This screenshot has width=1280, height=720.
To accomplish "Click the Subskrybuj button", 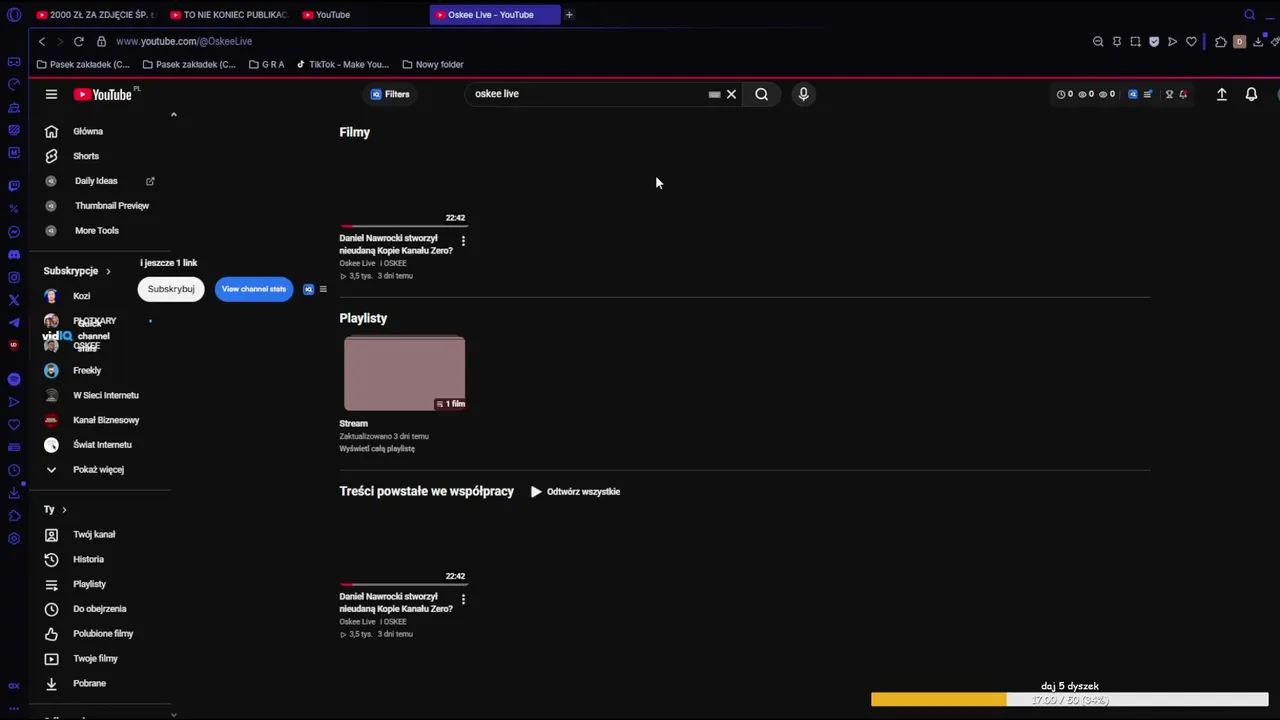I will [x=171, y=289].
